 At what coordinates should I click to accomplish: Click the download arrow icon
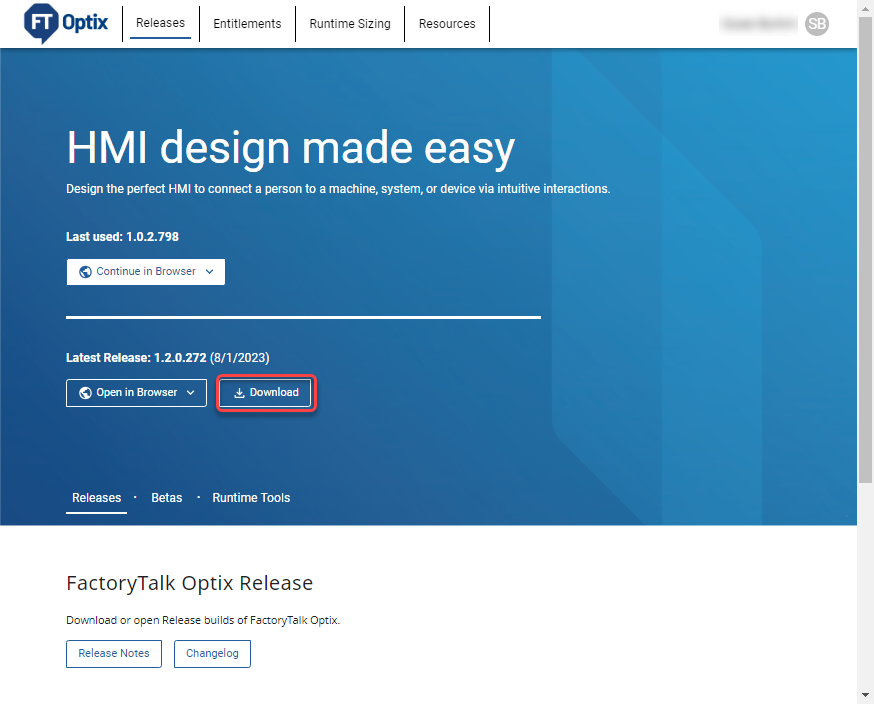239,393
